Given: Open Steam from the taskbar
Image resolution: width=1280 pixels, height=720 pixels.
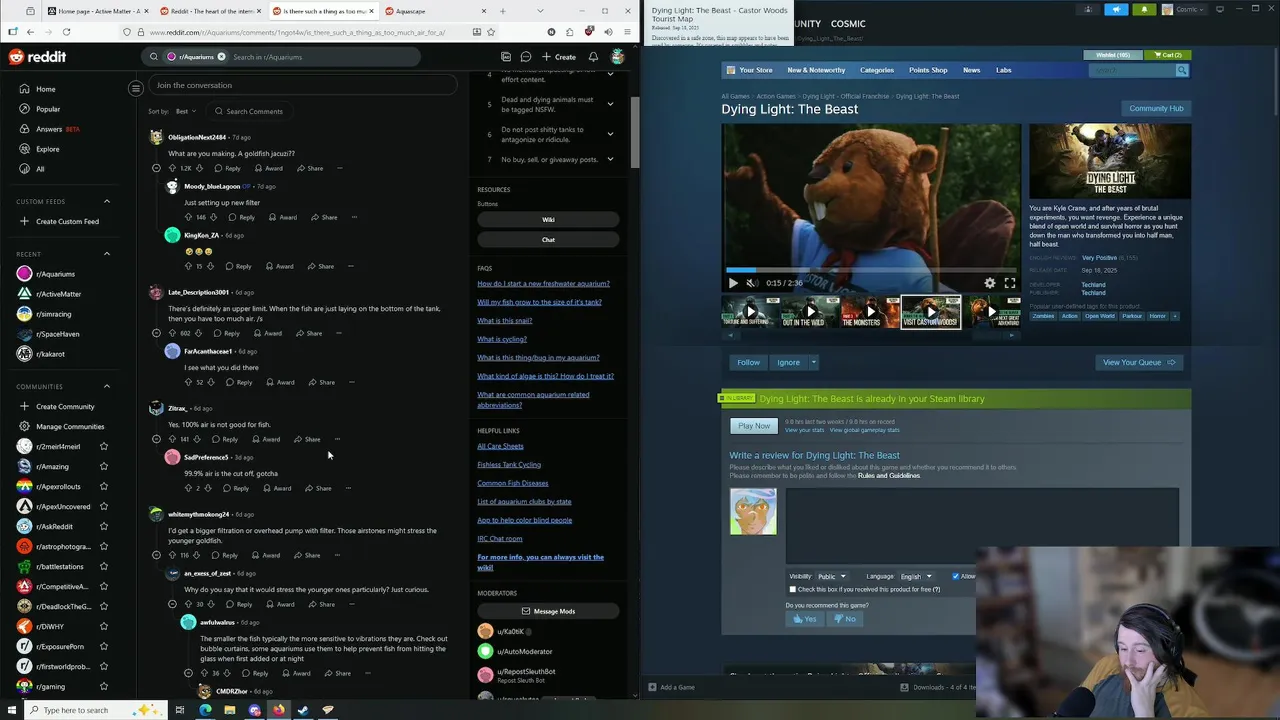Looking at the screenshot, I should 302,710.
